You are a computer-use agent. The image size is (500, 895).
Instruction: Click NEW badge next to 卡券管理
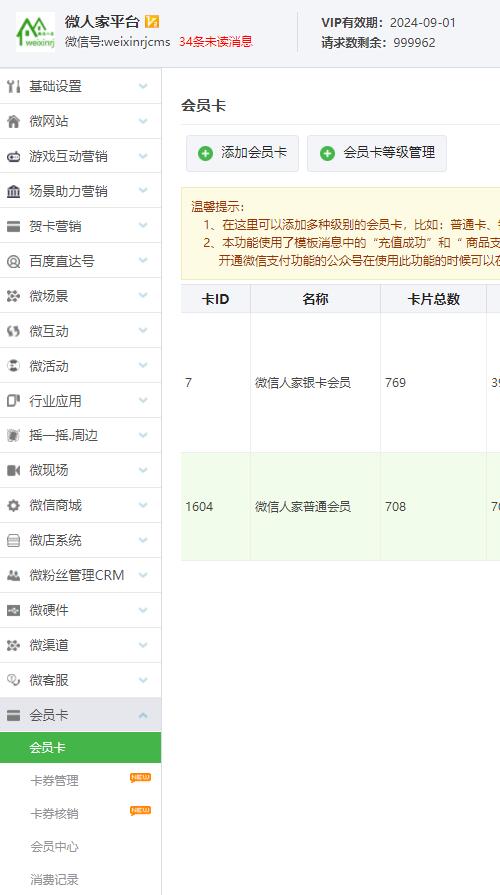click(x=140, y=778)
